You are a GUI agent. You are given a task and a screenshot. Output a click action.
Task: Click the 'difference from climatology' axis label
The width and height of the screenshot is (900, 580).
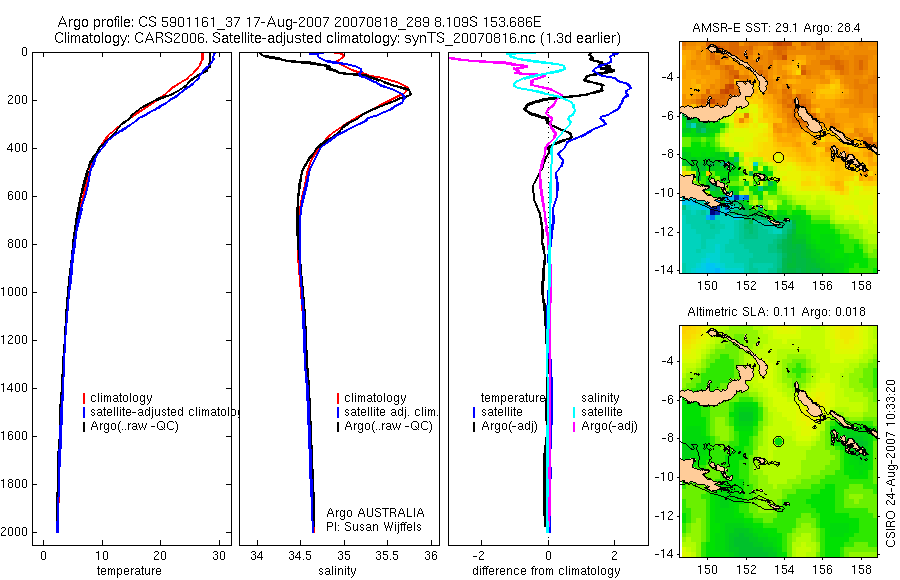click(x=546, y=571)
